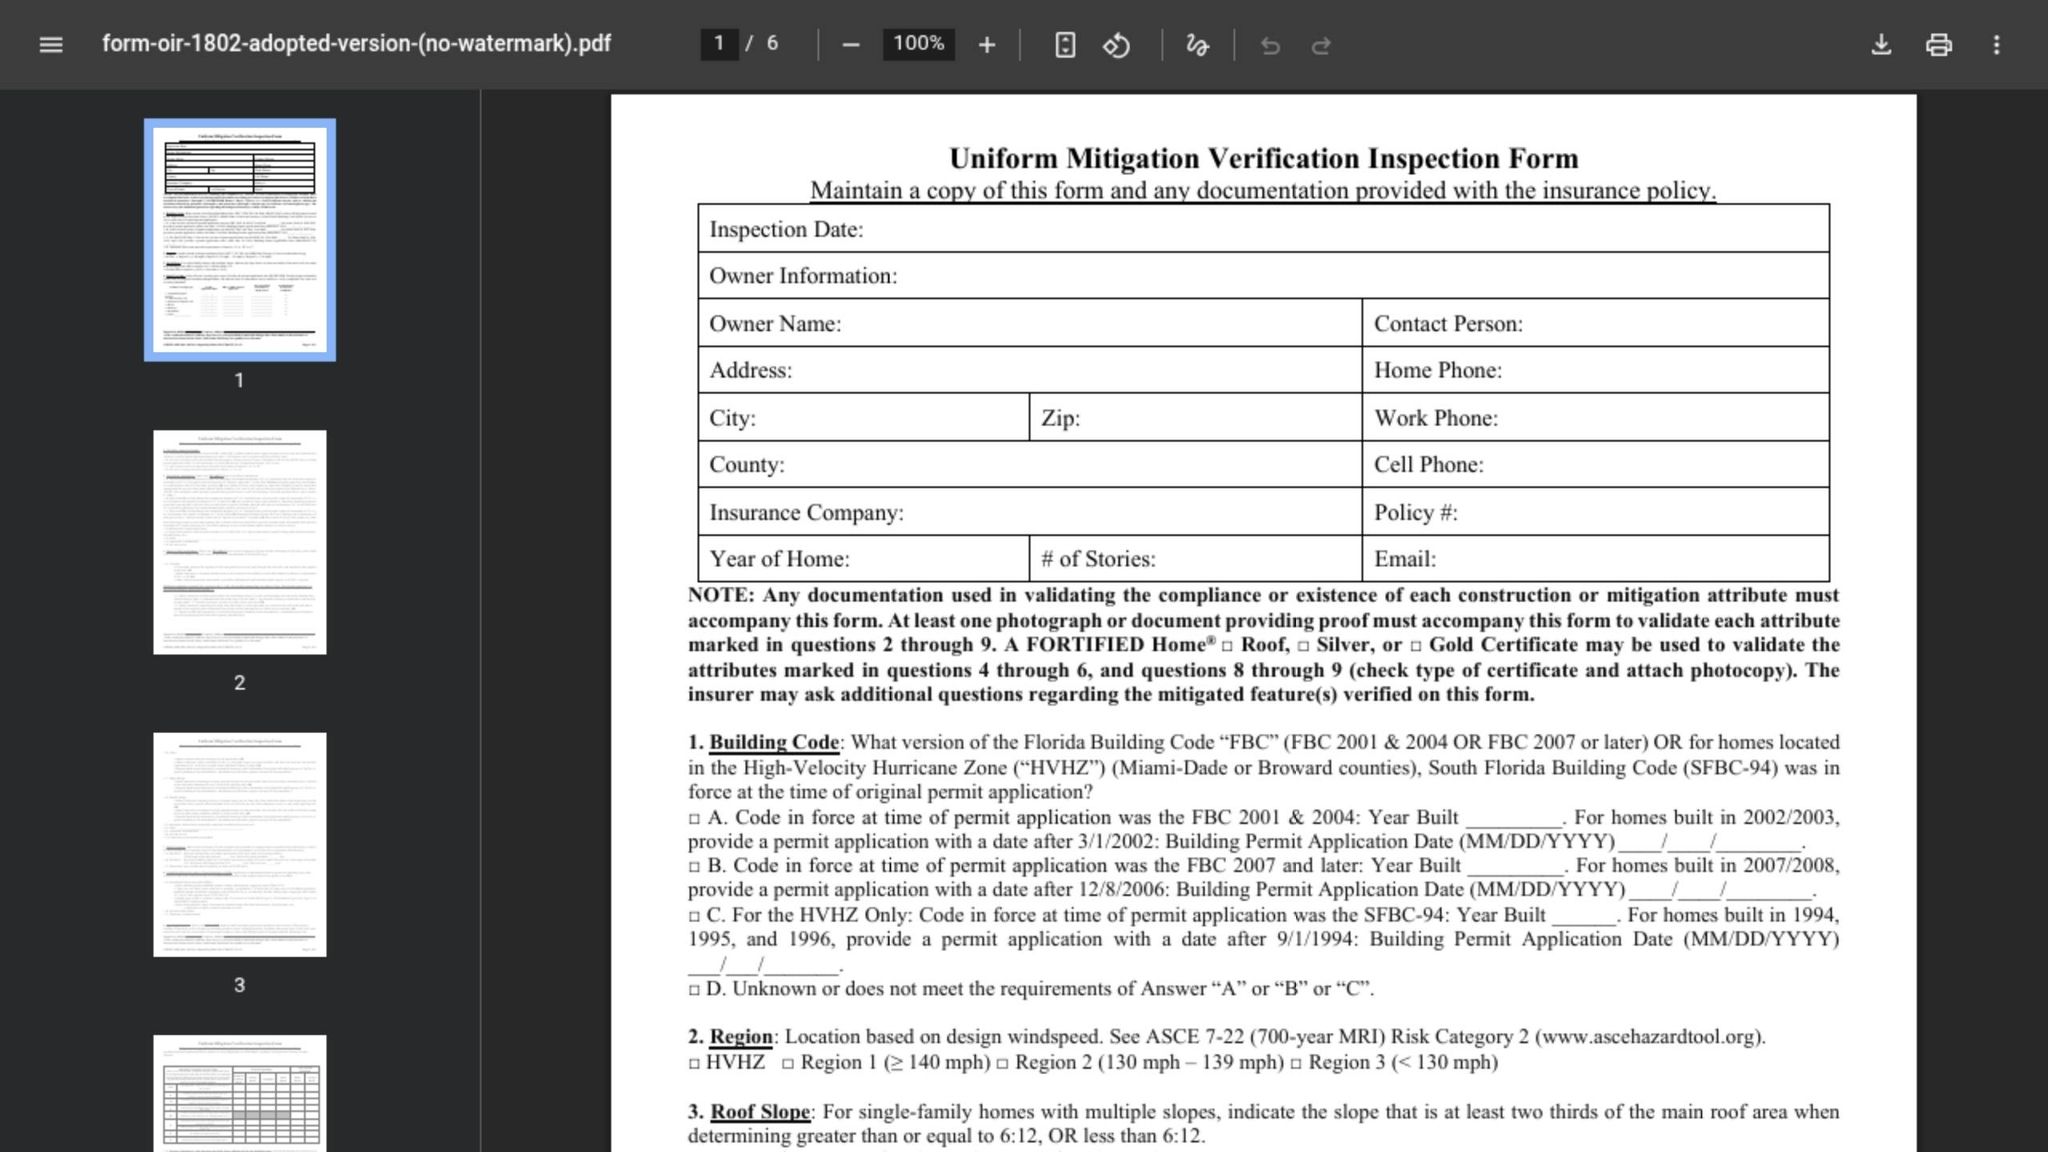Open the more actions three-dot menu

(x=1997, y=45)
